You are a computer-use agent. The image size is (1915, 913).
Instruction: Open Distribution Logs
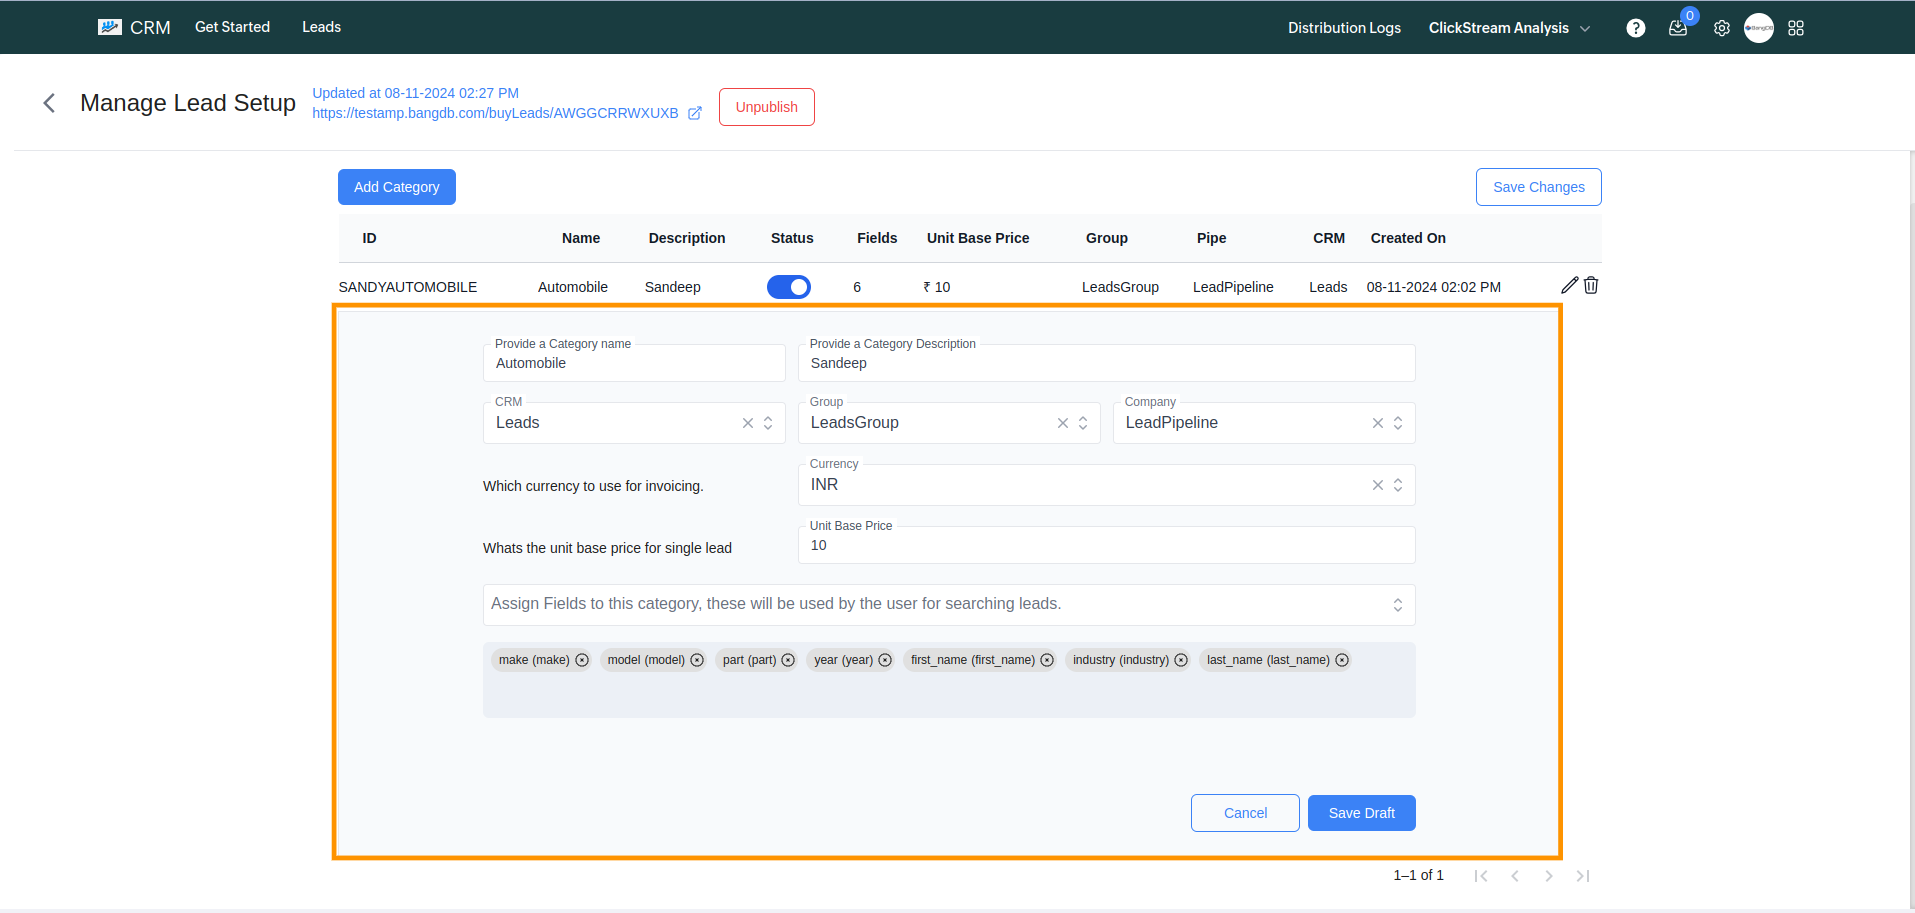(x=1344, y=28)
